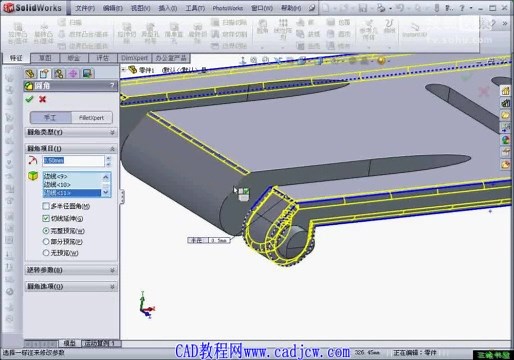Viewport: 514px width, 360px height.
Task: Enable the 多半径圆角 checkbox
Action: [x=46, y=206]
